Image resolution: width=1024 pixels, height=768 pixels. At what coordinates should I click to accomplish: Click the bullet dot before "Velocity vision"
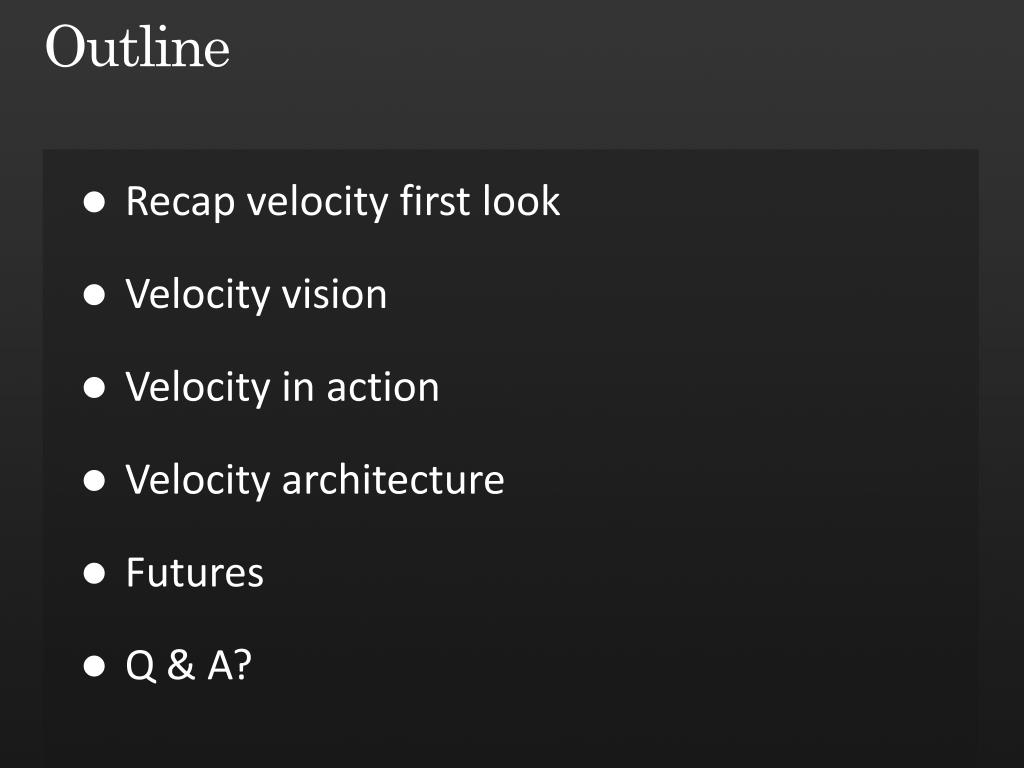point(95,295)
